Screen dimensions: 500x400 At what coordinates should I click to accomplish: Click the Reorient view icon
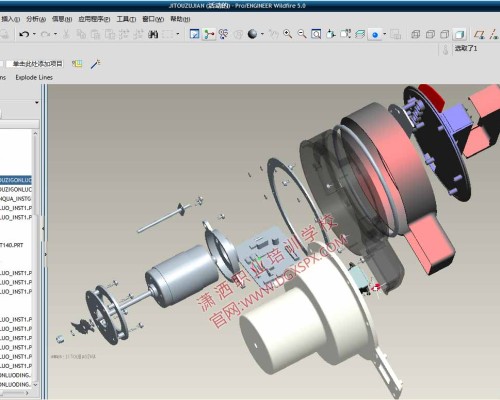(x=331, y=34)
